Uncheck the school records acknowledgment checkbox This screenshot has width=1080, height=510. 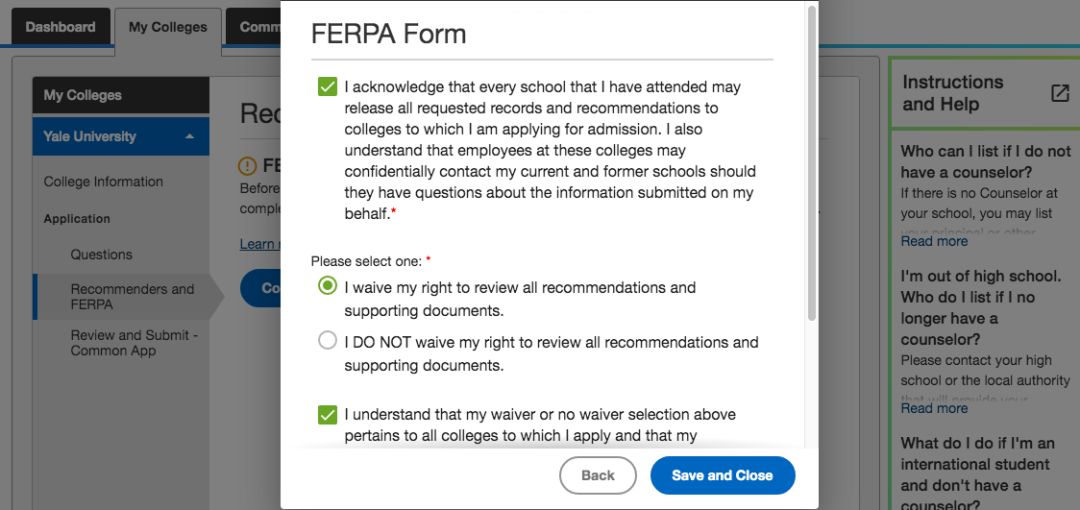coord(327,87)
